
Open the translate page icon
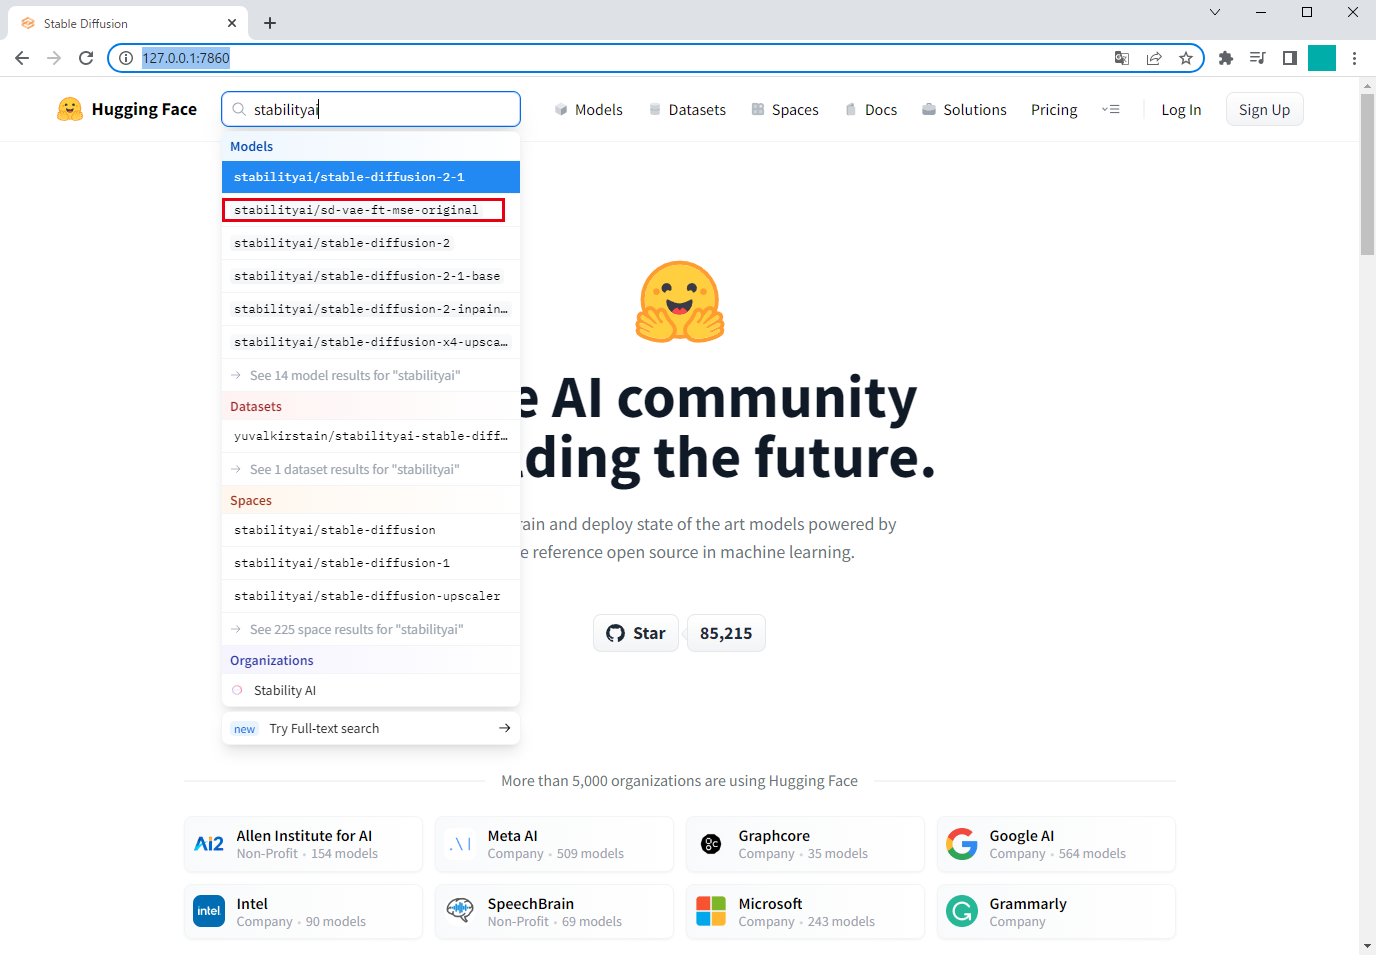(x=1122, y=58)
